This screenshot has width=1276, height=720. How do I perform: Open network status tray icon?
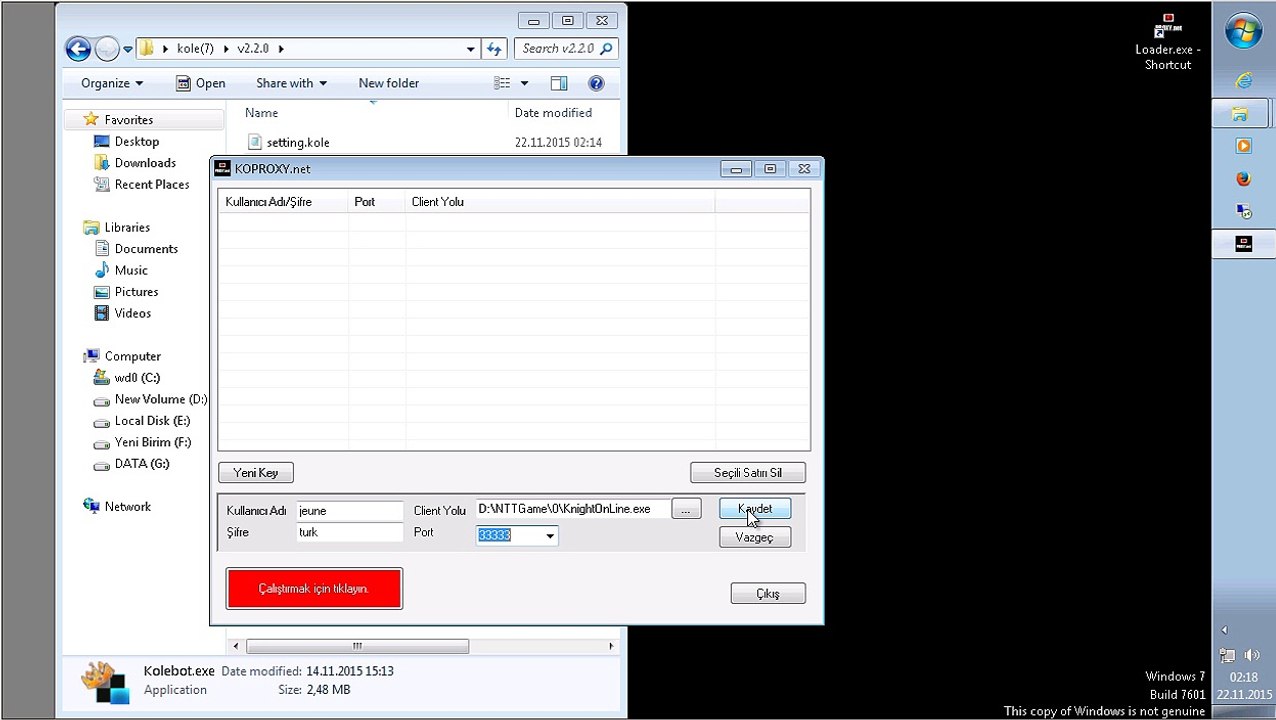[x=1227, y=656]
